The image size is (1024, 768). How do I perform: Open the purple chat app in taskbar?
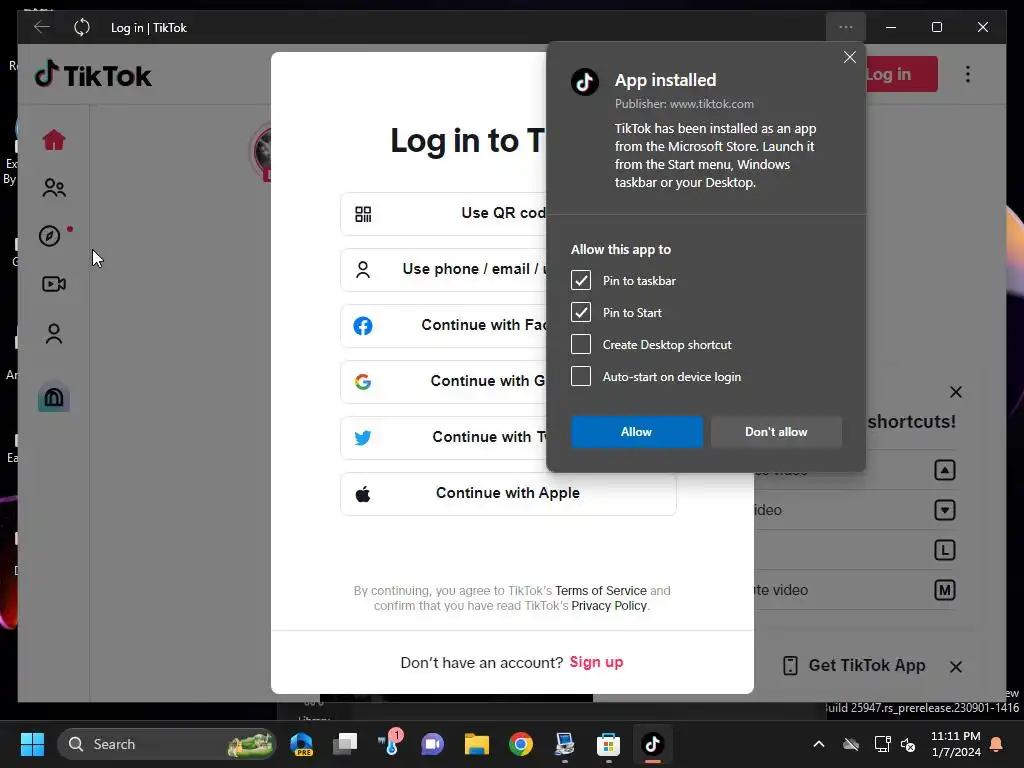click(432, 744)
